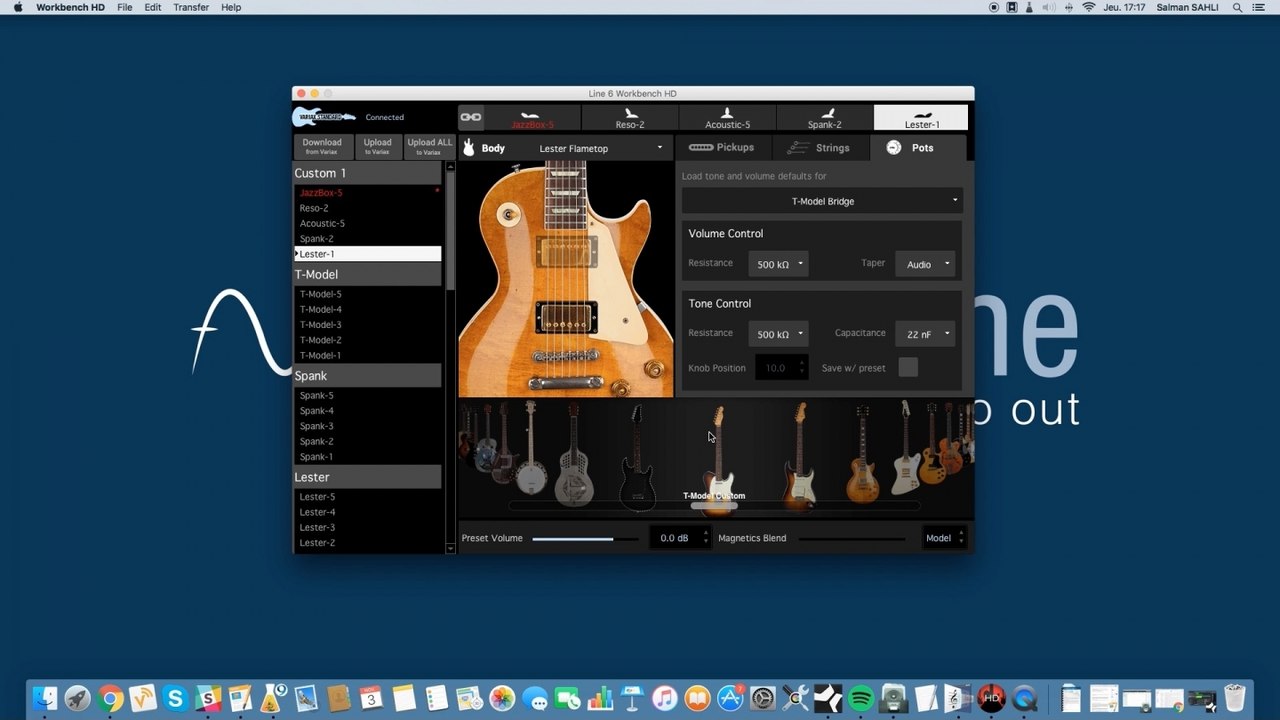The width and height of the screenshot is (1280, 720).
Task: Open Finder from the dock
Action: click(x=45, y=698)
